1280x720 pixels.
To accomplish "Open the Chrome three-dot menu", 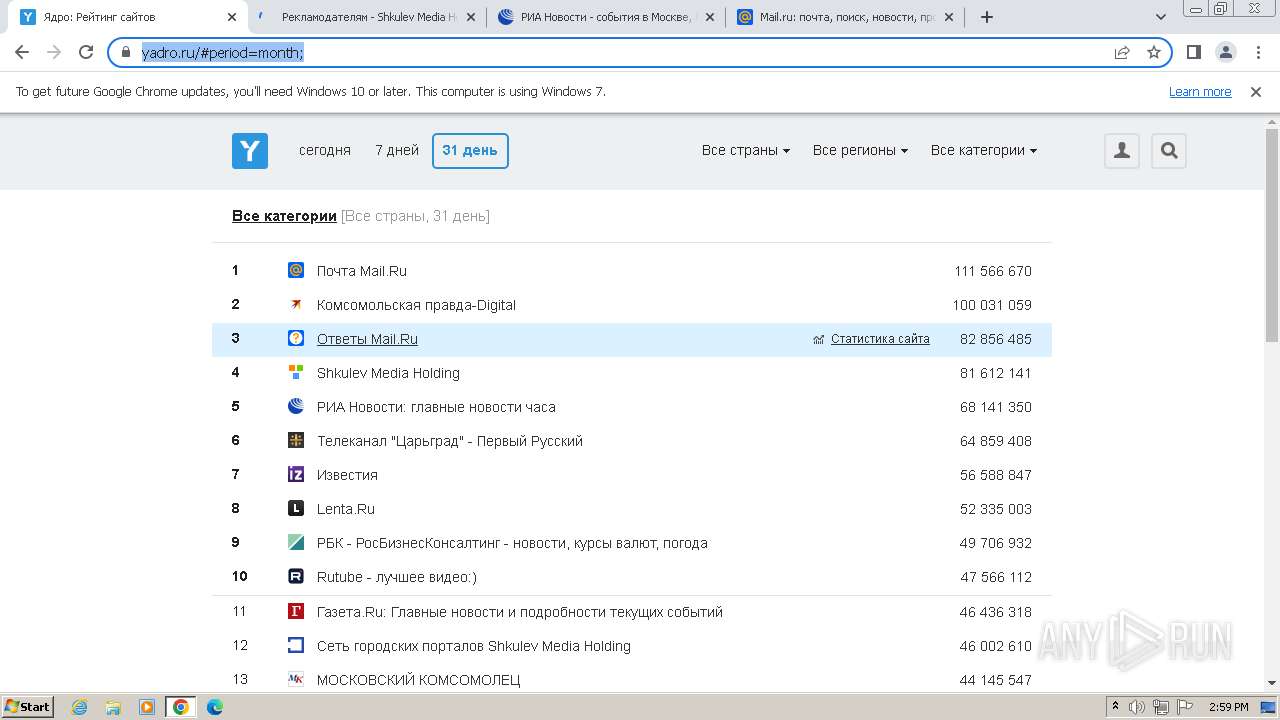I will tap(1257, 52).
